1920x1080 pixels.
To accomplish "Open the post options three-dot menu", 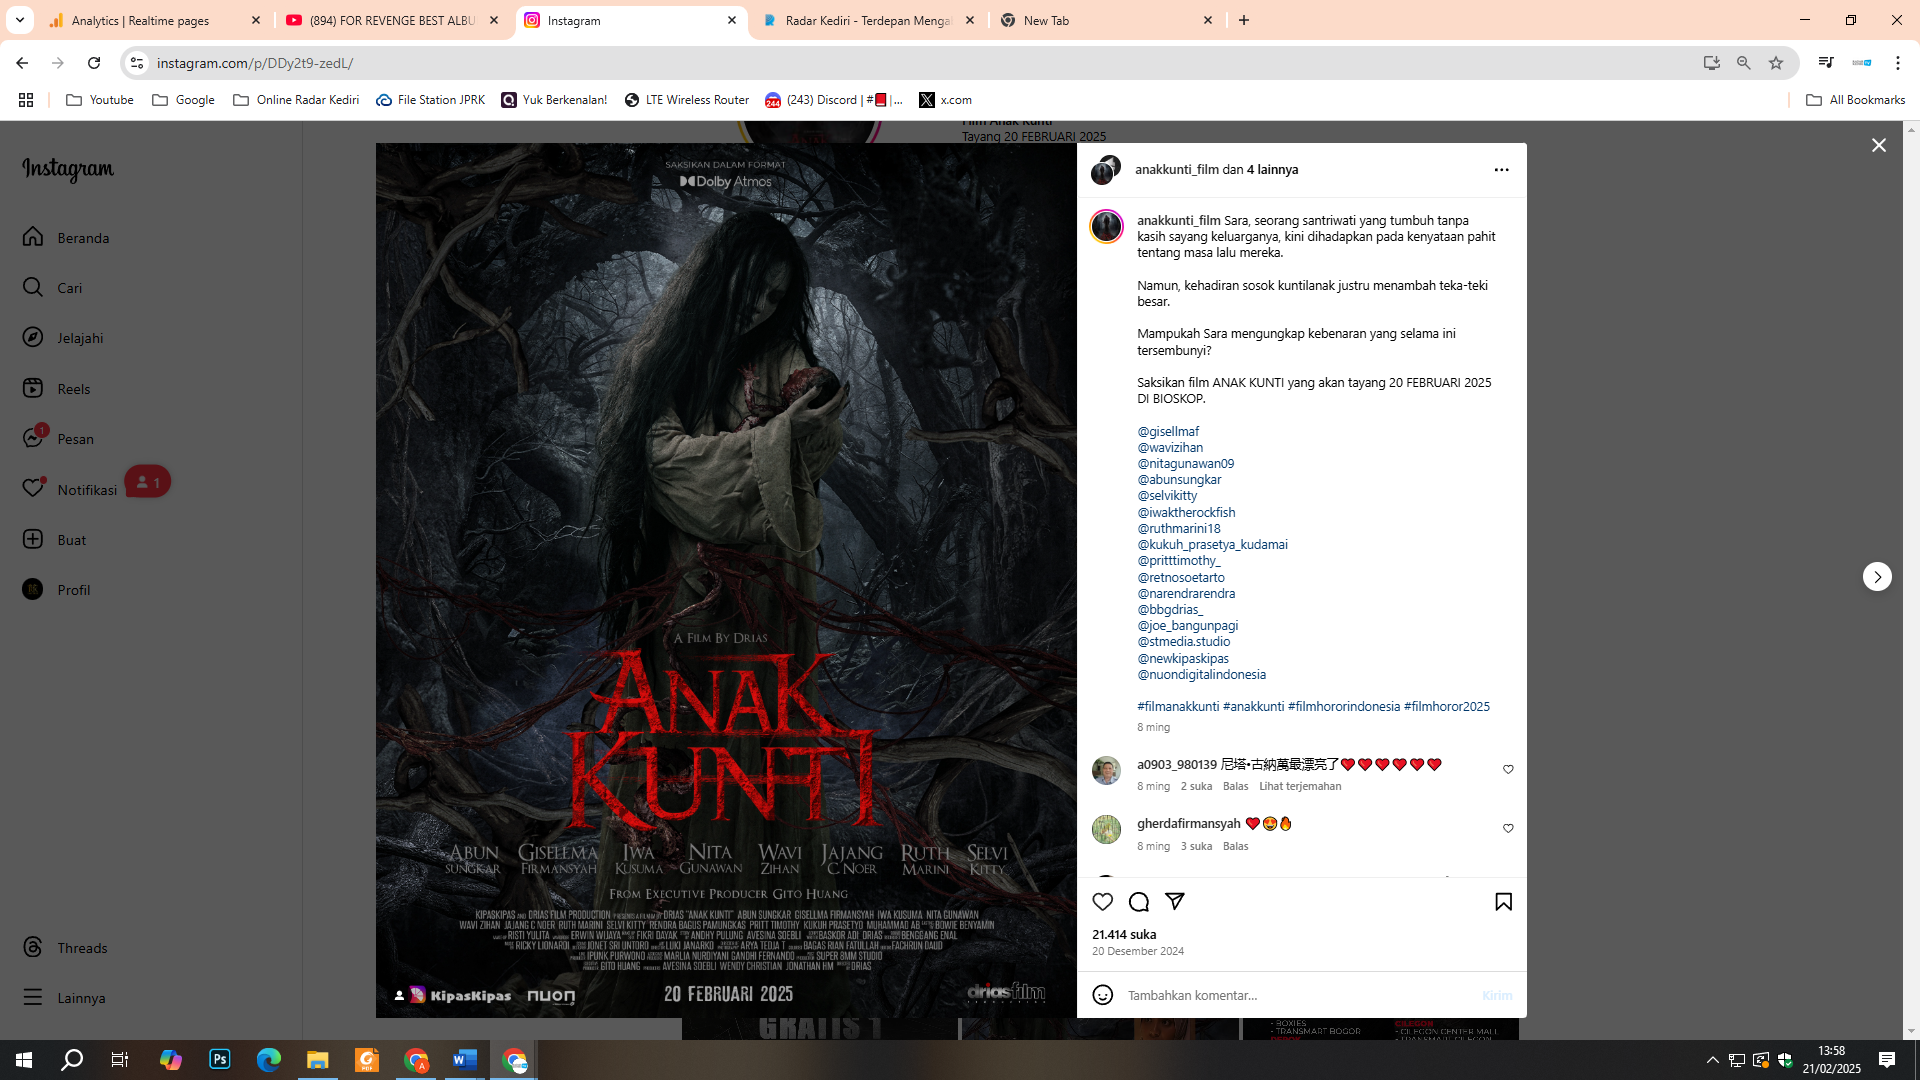I will pyautogui.click(x=1501, y=170).
